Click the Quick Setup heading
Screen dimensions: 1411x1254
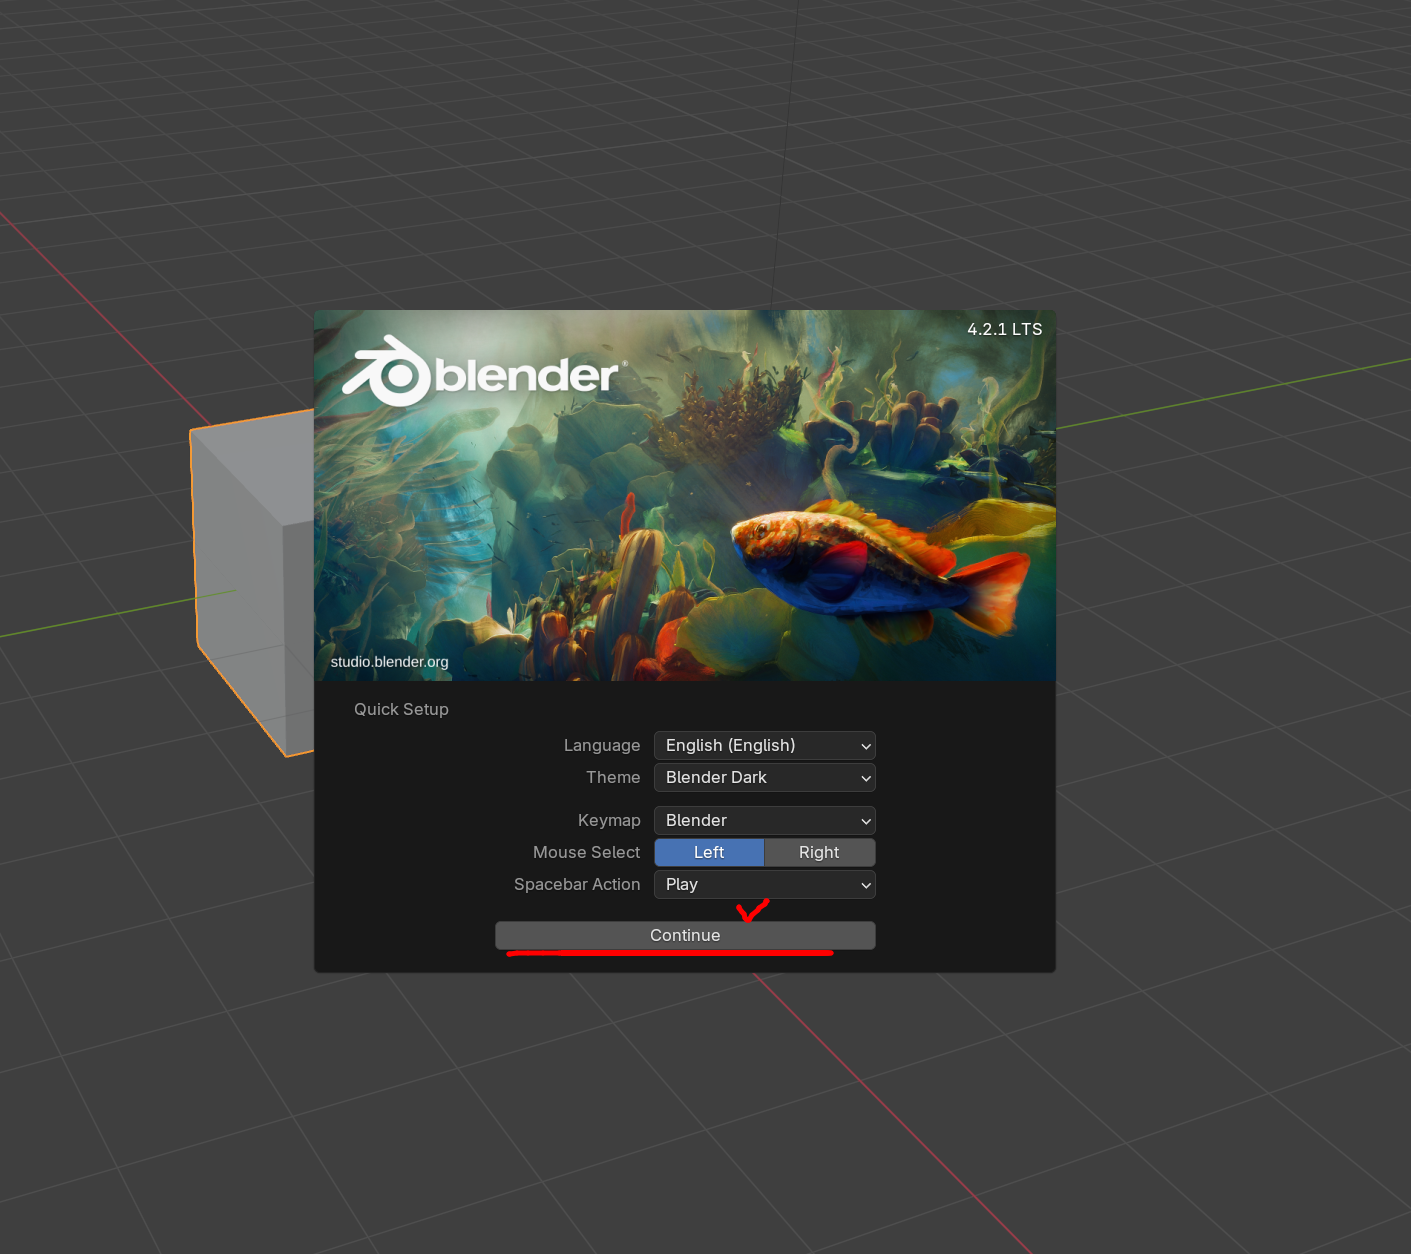(401, 709)
